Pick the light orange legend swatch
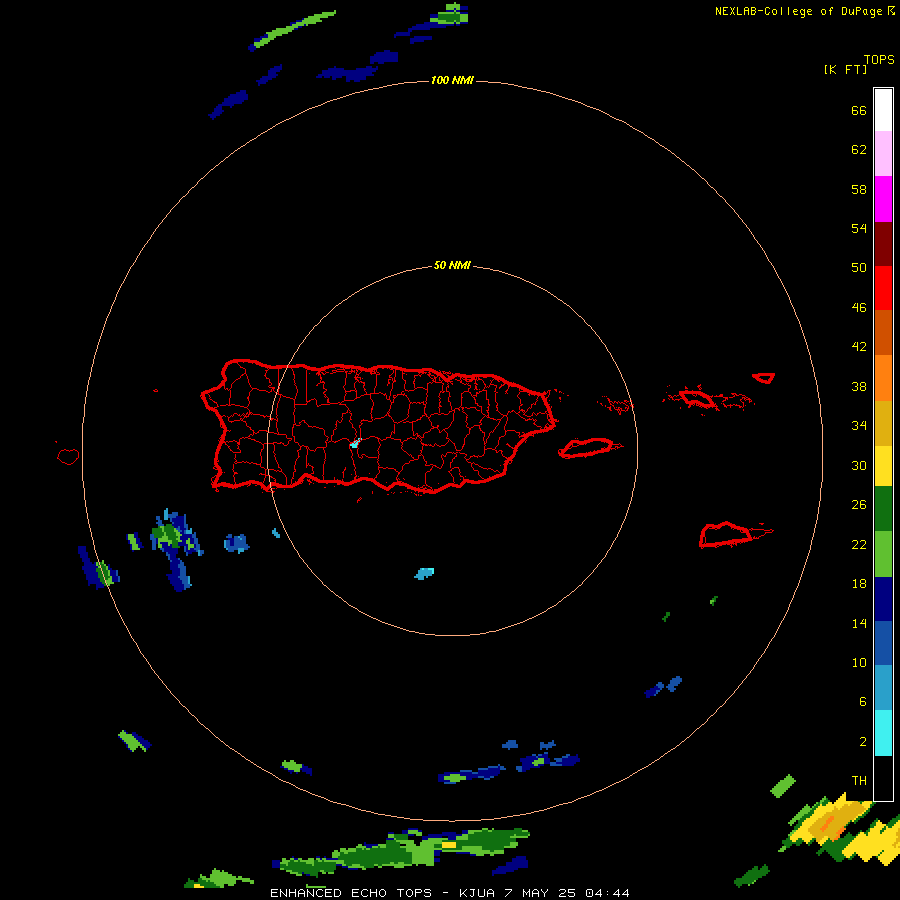Viewport: 900px width, 900px height. click(883, 378)
